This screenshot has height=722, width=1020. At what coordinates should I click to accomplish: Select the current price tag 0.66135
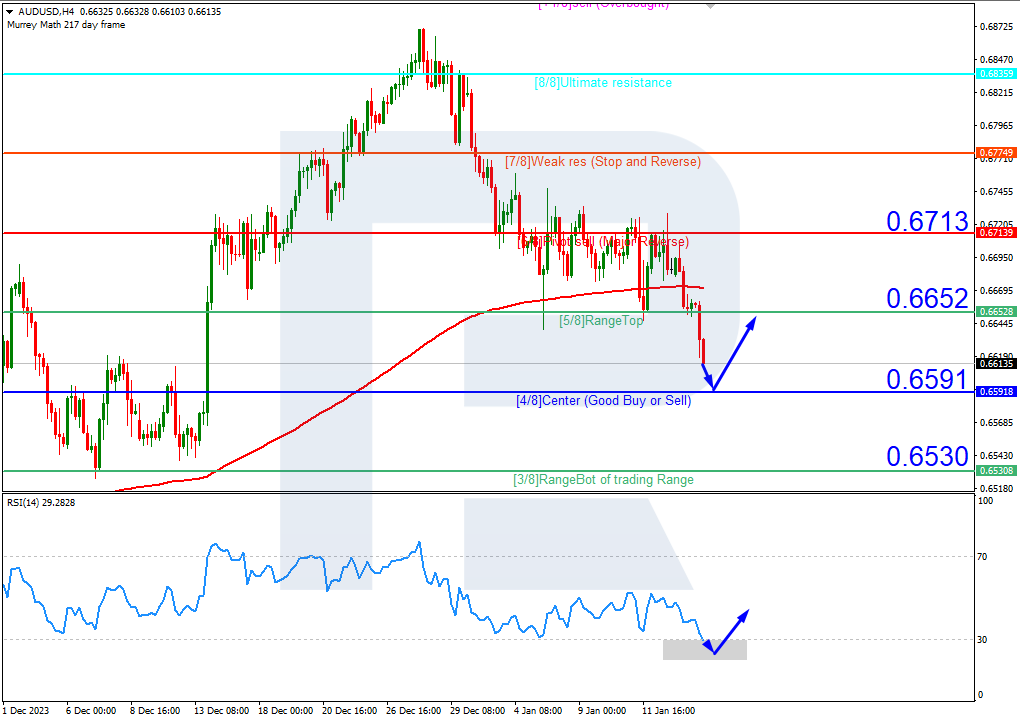coord(996,365)
